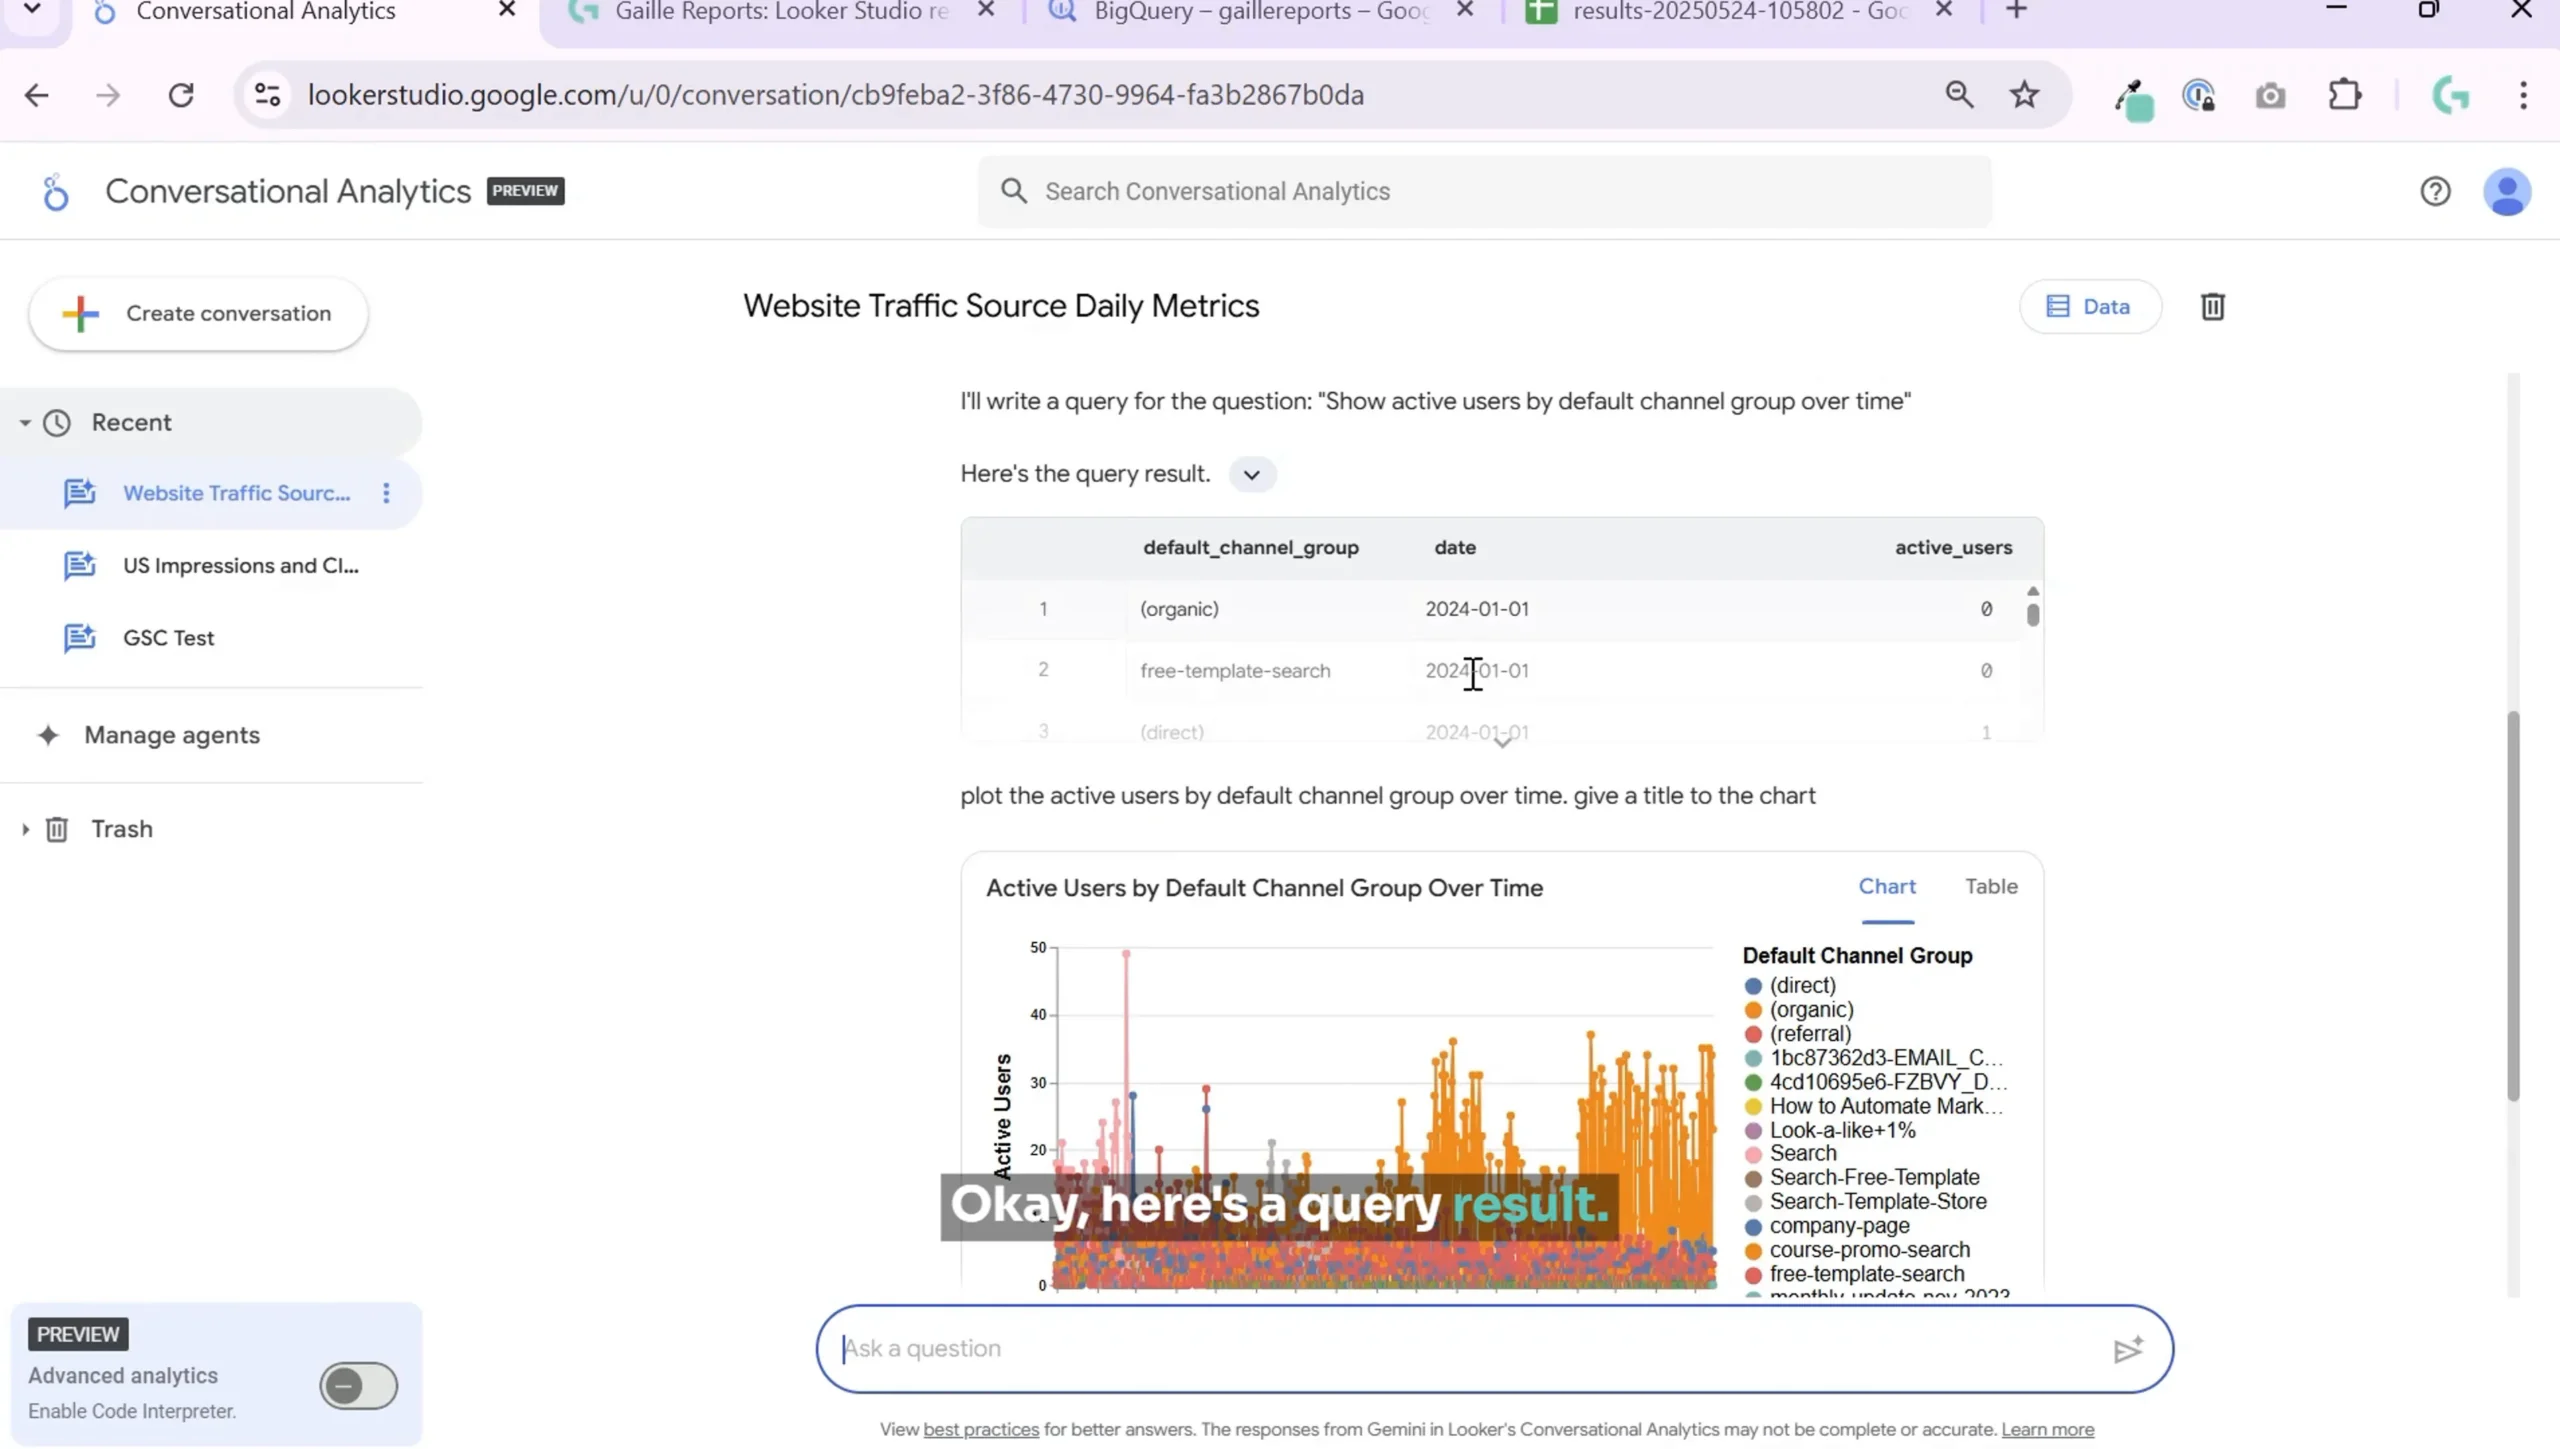Open the help question mark icon

(x=2435, y=191)
